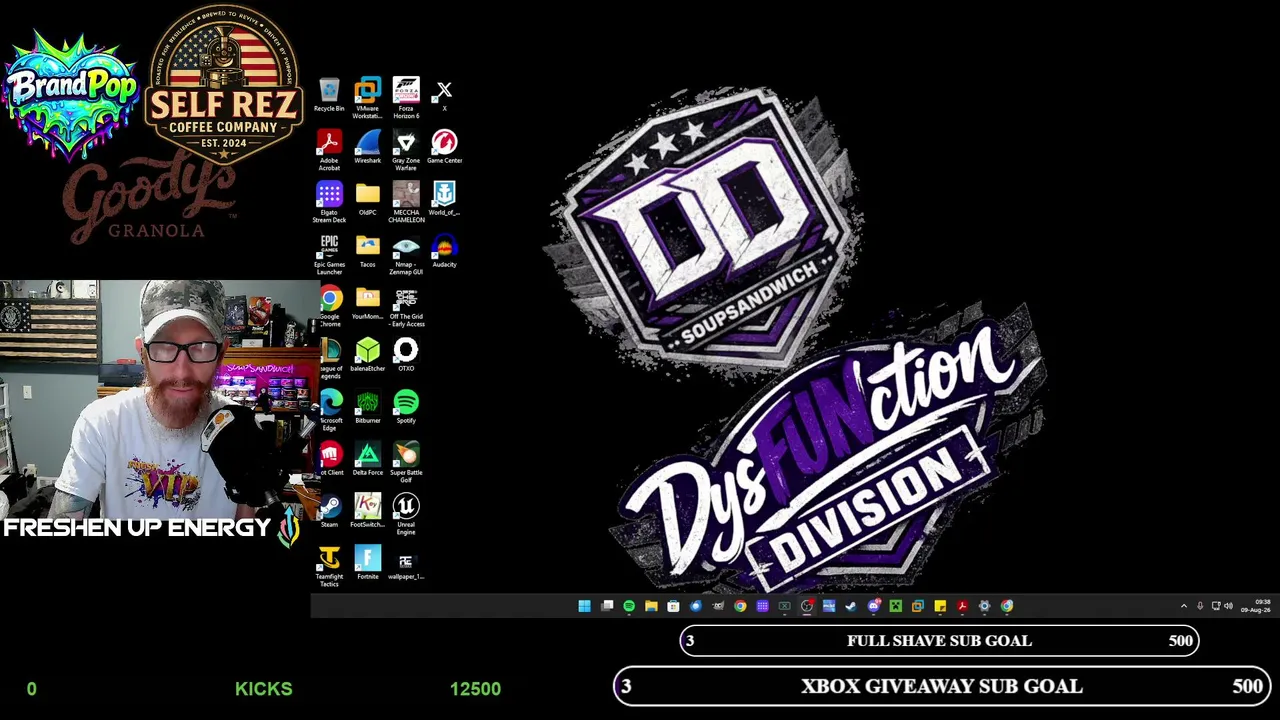Open the OTXO game shortcut

tap(406, 356)
